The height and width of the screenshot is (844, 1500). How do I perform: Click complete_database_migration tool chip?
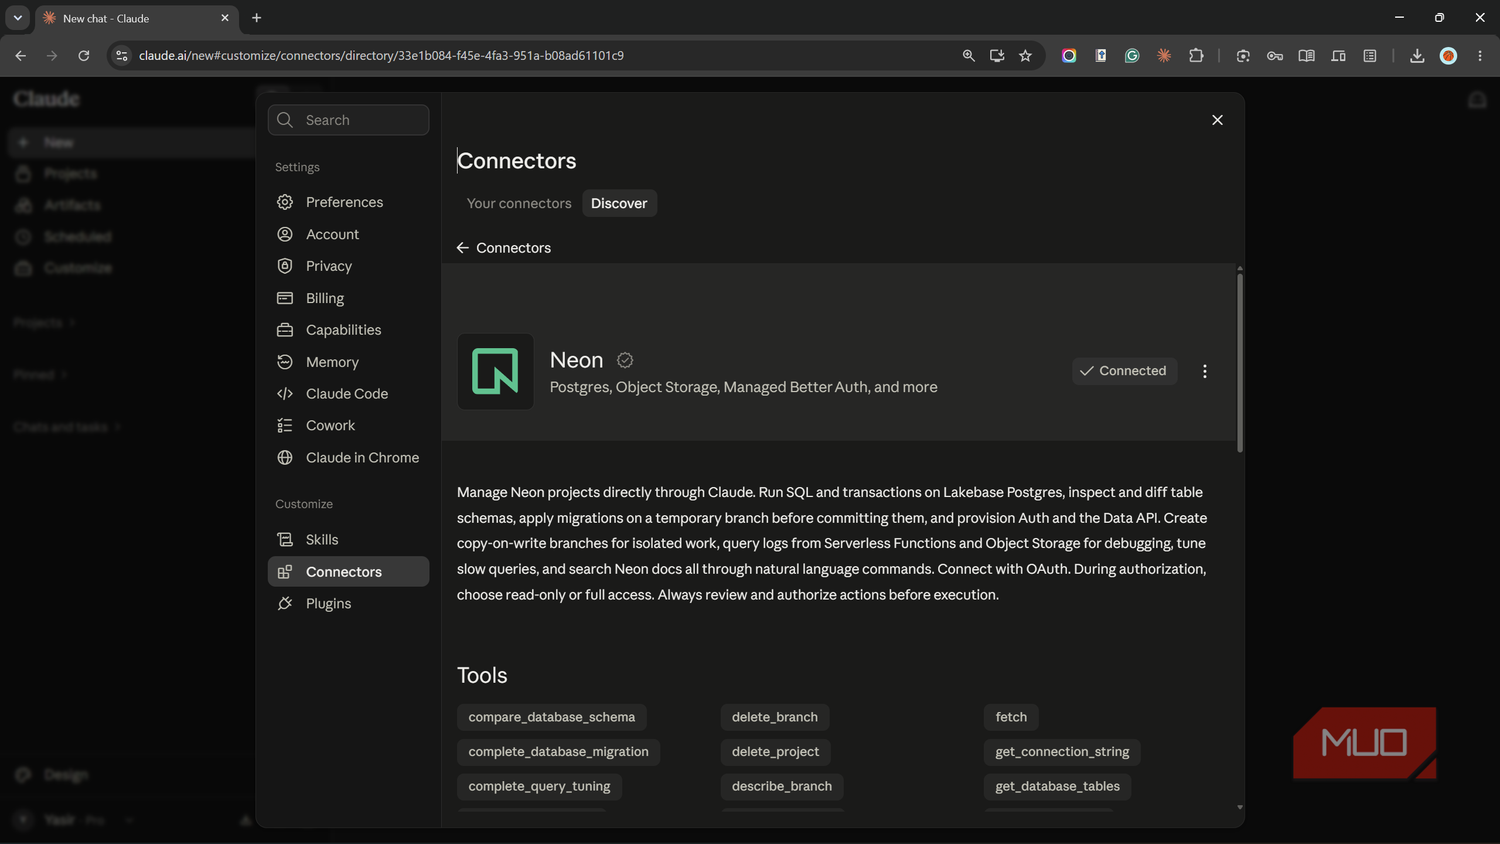558,752
